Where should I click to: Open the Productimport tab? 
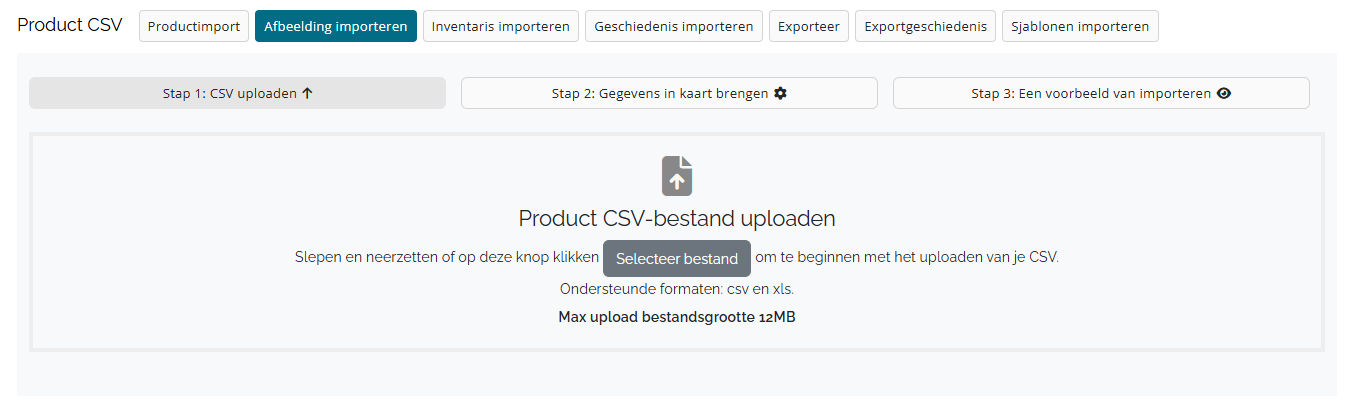click(x=194, y=26)
